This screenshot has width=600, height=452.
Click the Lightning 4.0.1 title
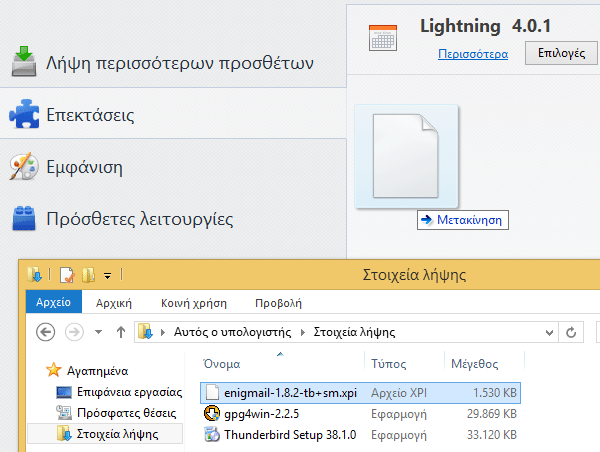pyautogui.click(x=485, y=26)
